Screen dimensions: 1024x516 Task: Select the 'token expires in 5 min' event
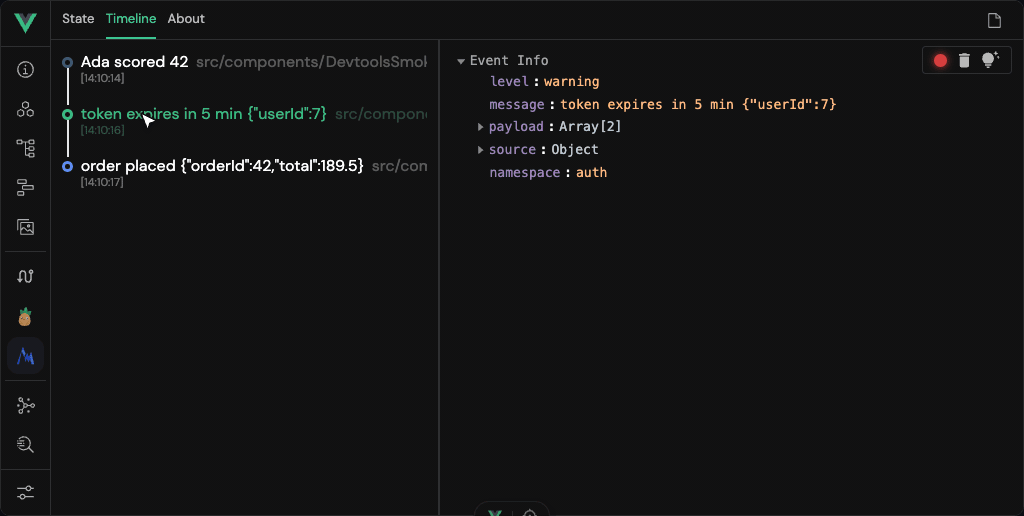tap(204, 114)
